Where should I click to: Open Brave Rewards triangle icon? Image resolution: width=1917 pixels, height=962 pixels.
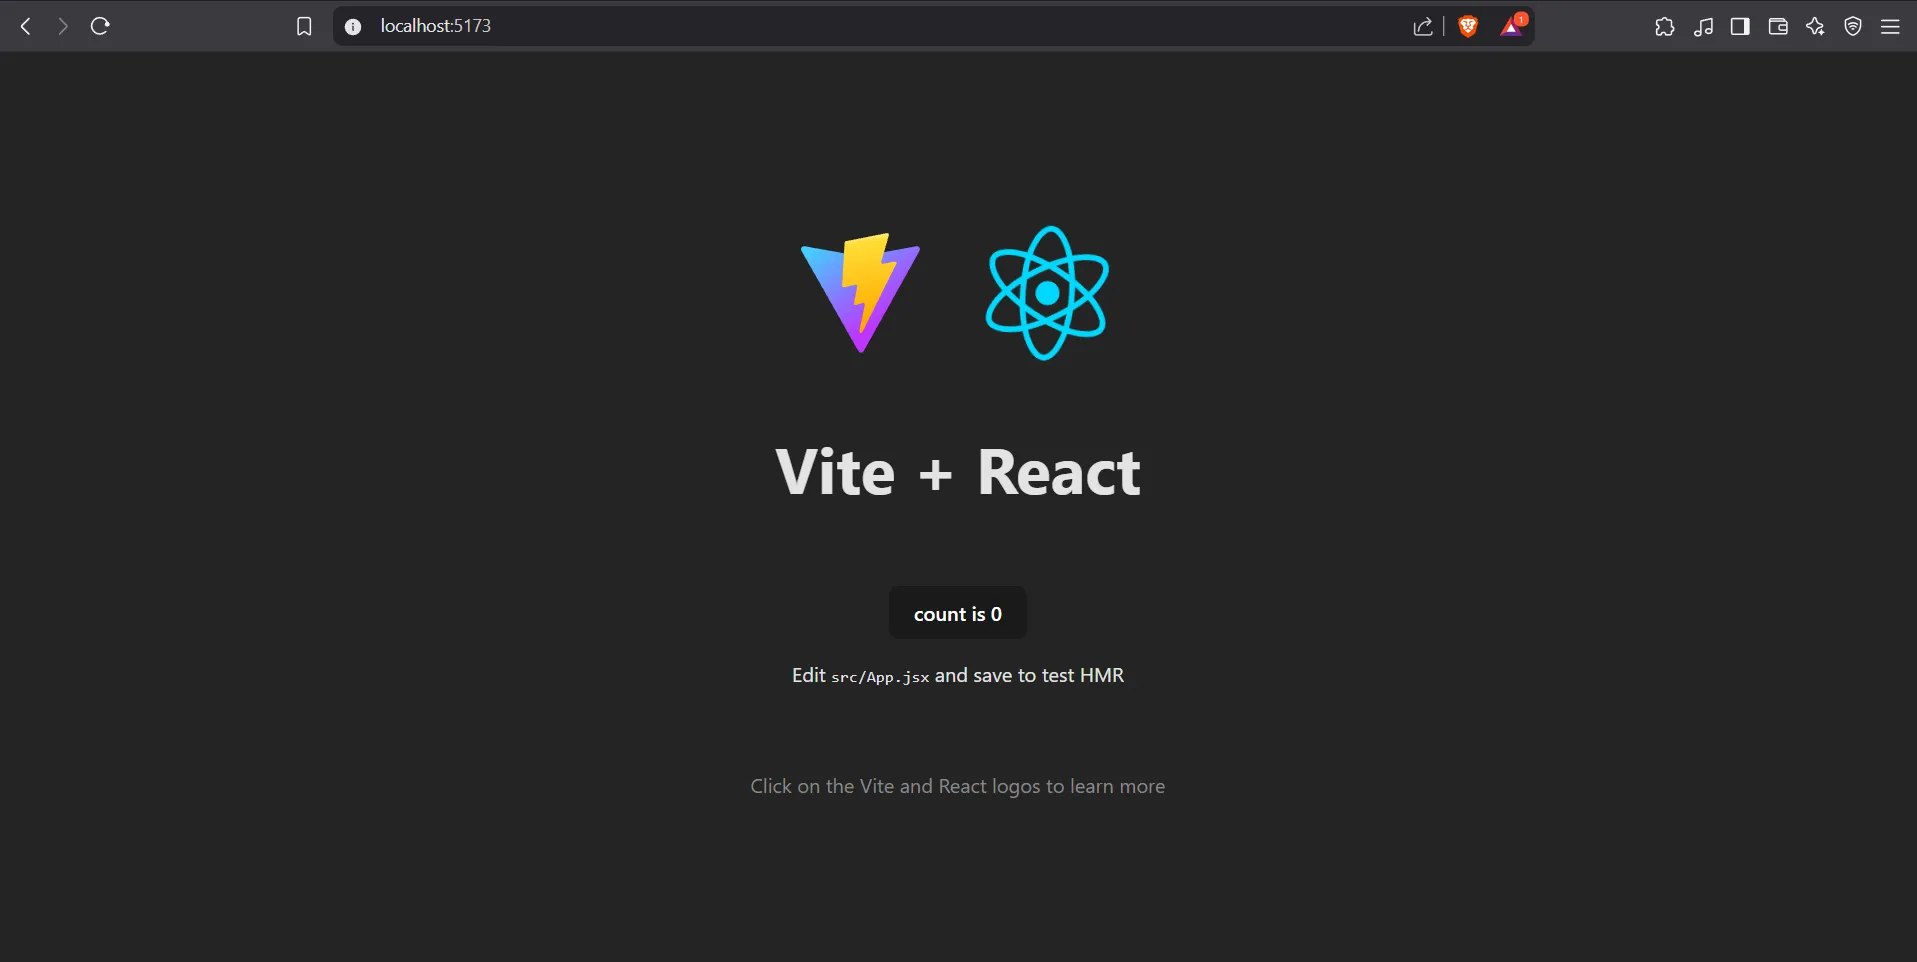(1510, 26)
